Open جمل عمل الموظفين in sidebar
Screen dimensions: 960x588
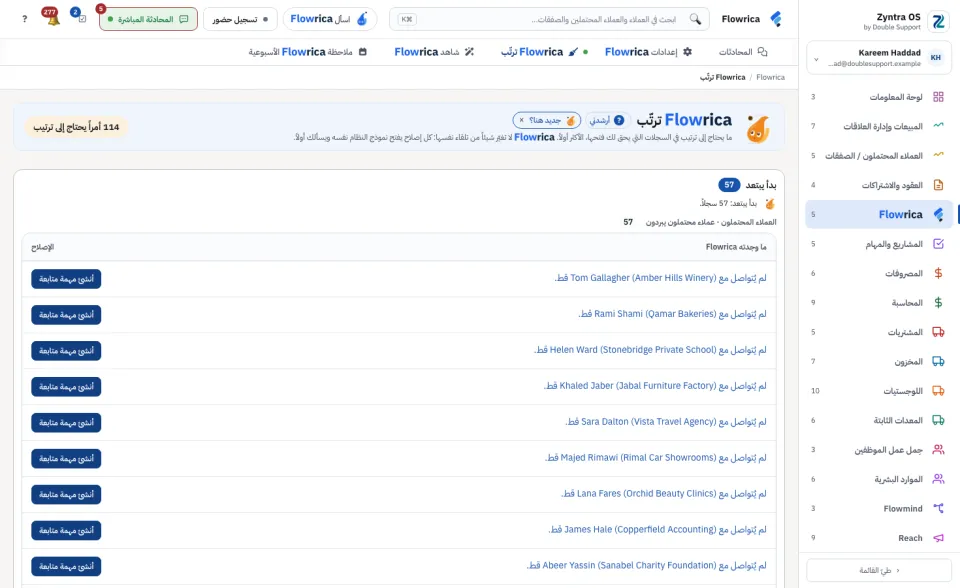point(879,450)
